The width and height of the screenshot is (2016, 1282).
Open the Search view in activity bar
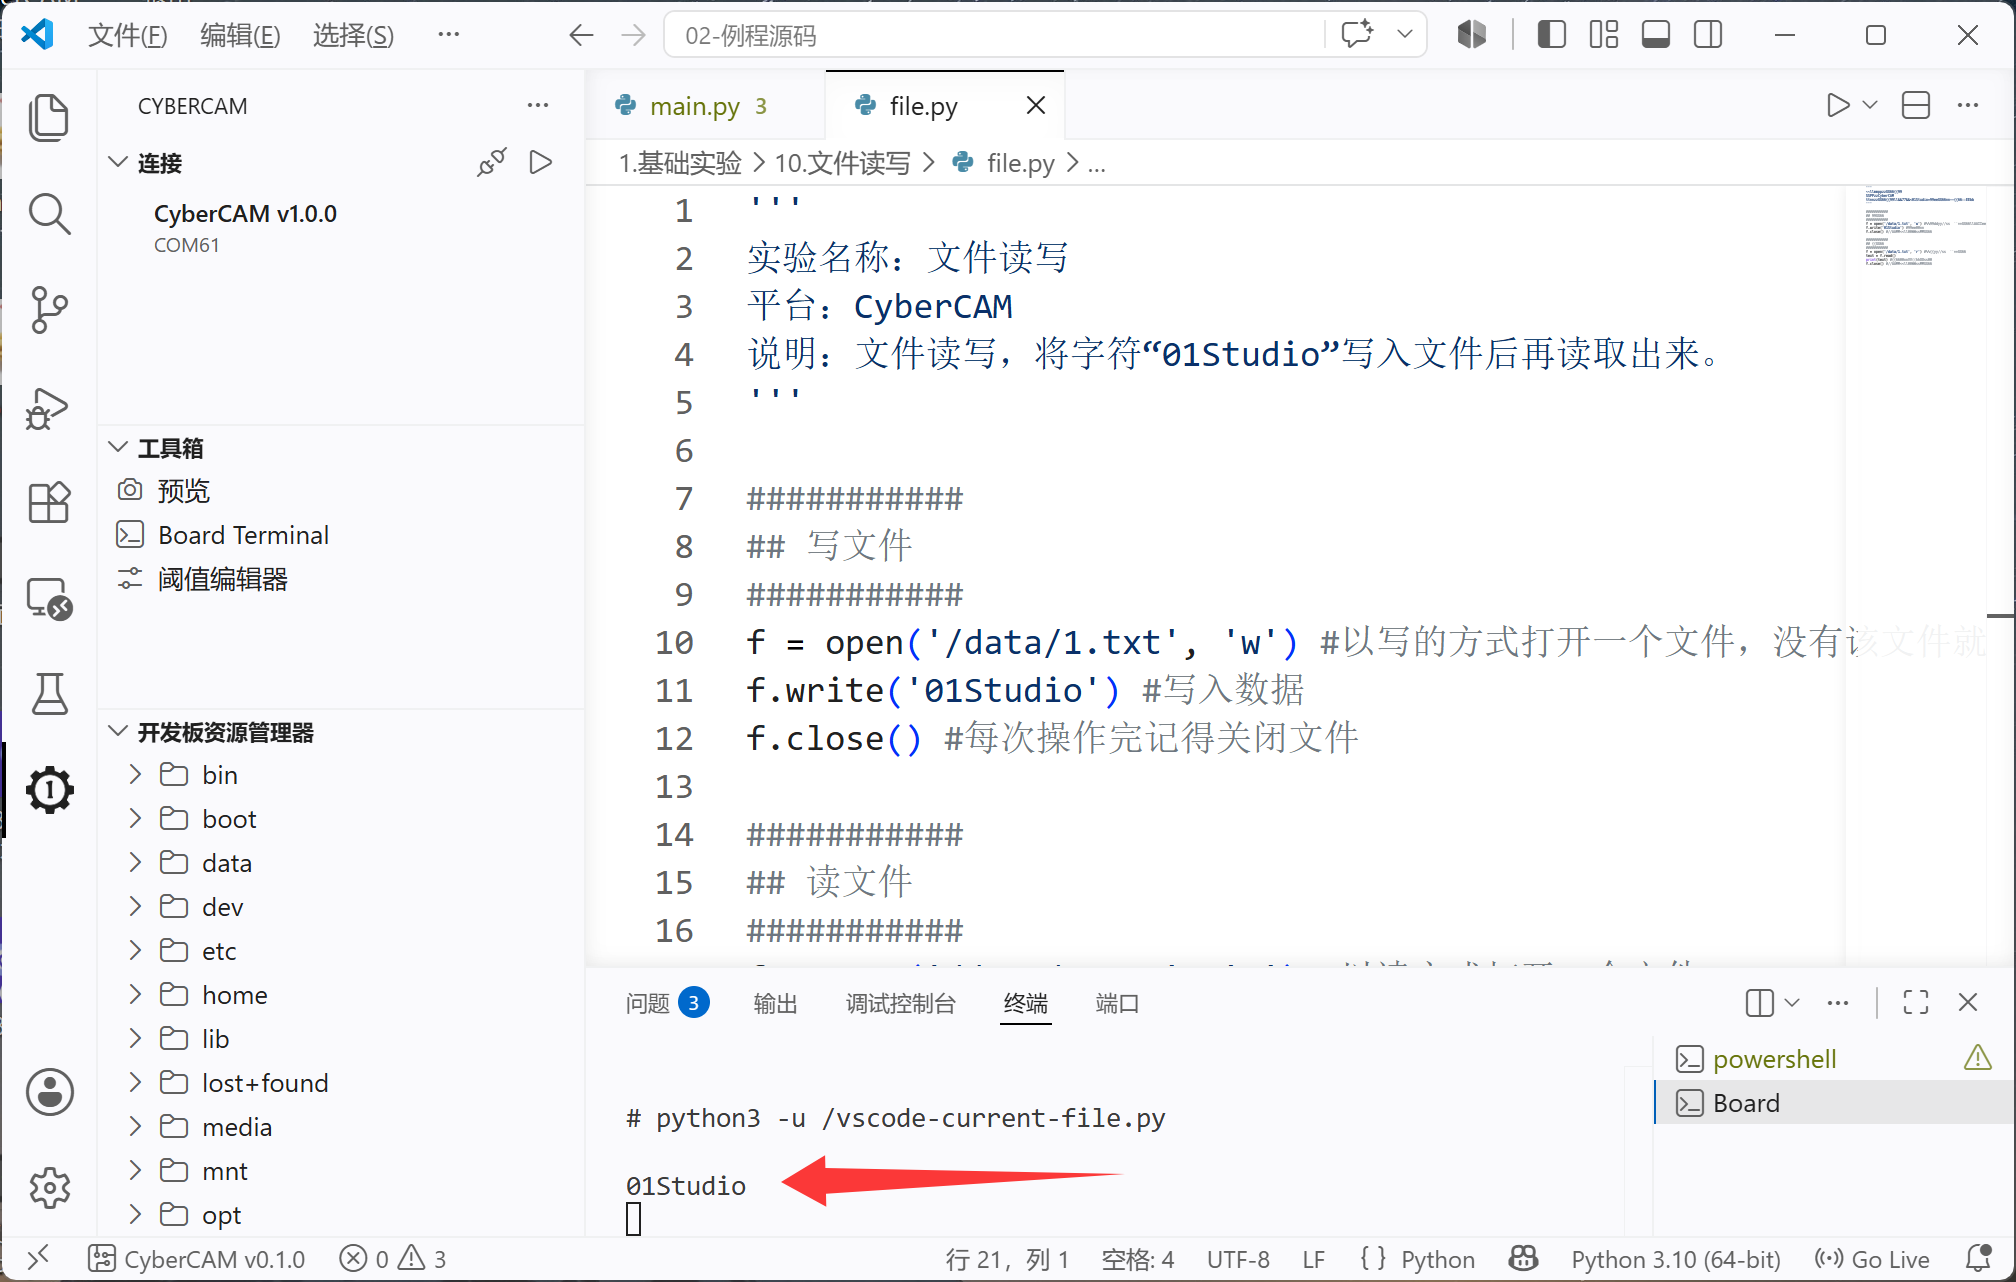point(49,214)
